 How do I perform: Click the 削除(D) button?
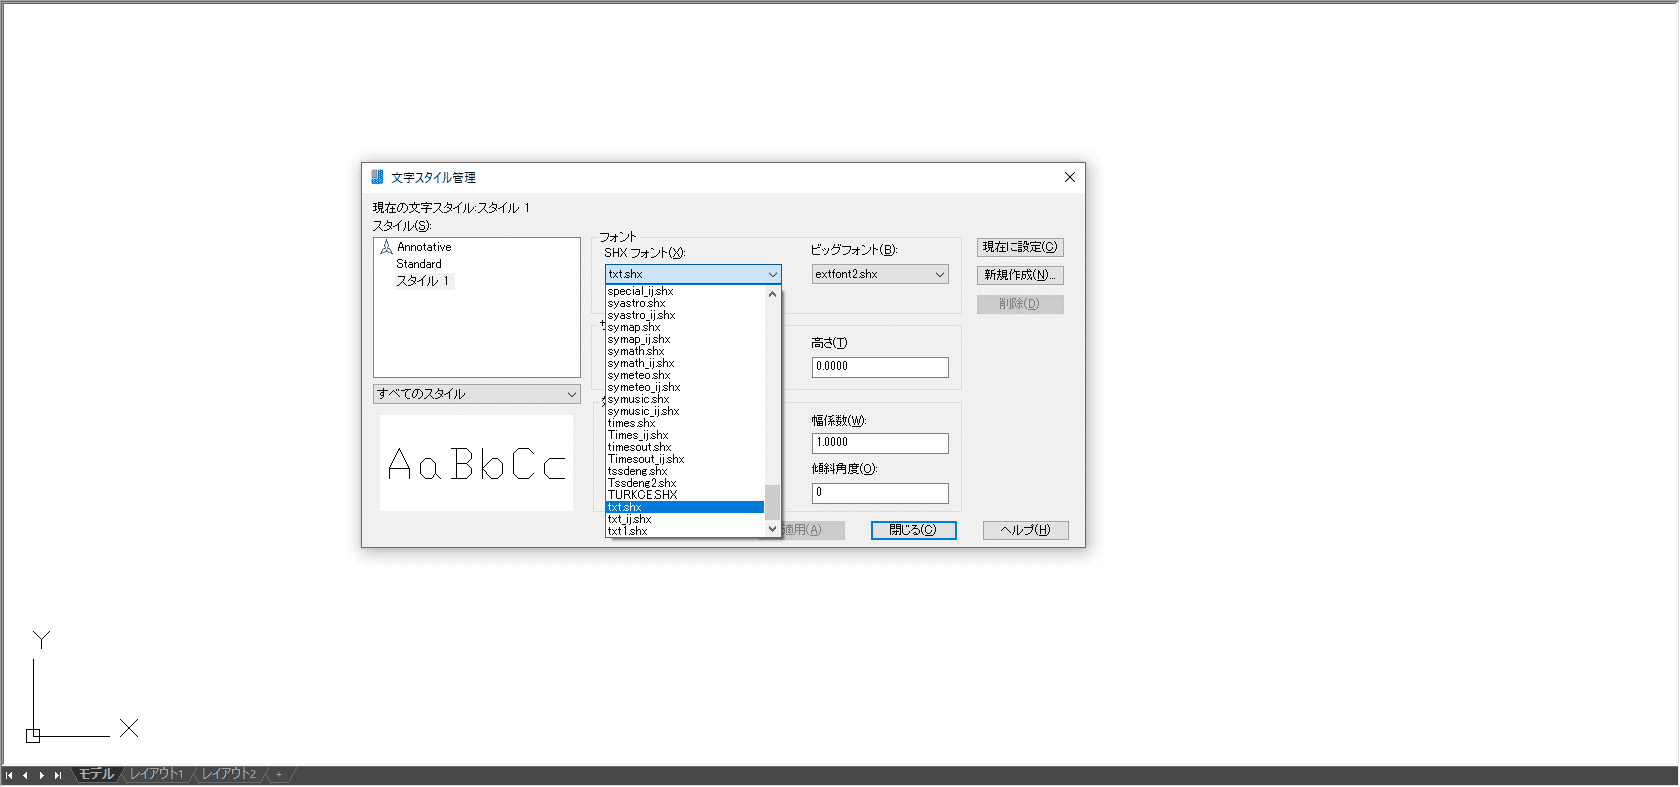[x=1020, y=304]
